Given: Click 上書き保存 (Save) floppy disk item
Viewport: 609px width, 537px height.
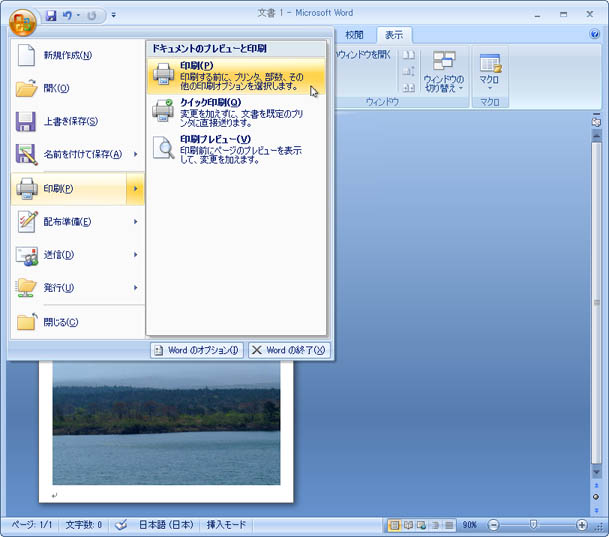Looking at the screenshot, I should 70,122.
